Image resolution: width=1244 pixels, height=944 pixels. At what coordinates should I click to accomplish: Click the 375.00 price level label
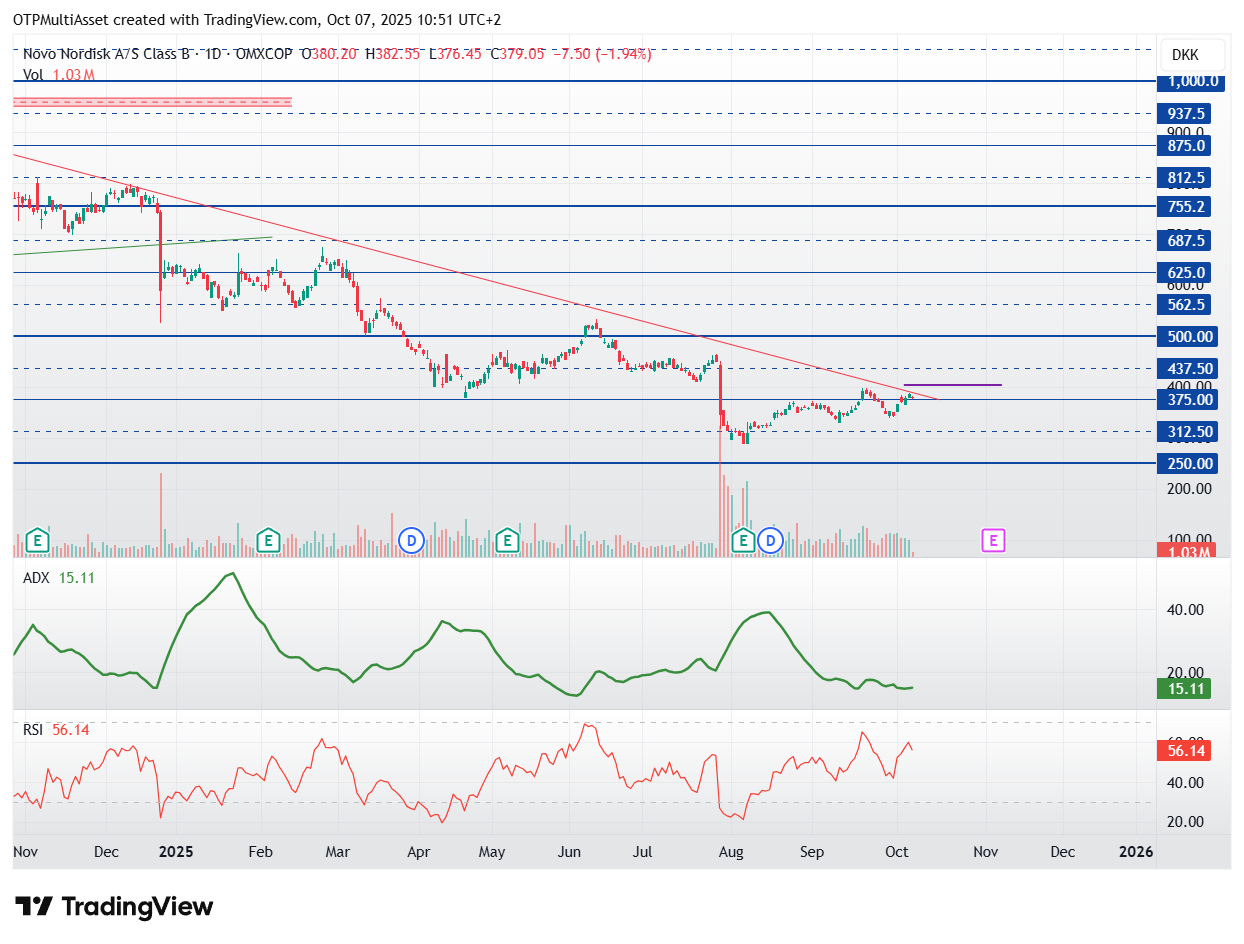point(1184,400)
